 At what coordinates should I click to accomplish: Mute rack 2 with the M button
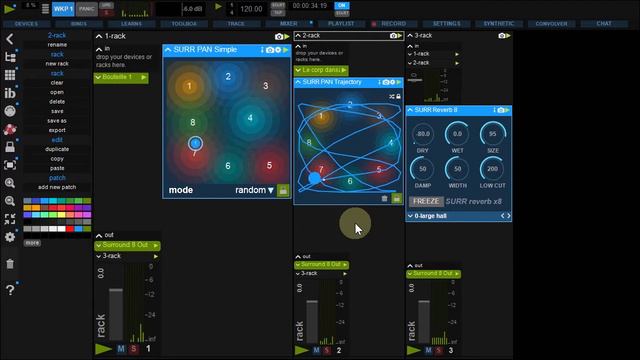point(317,350)
